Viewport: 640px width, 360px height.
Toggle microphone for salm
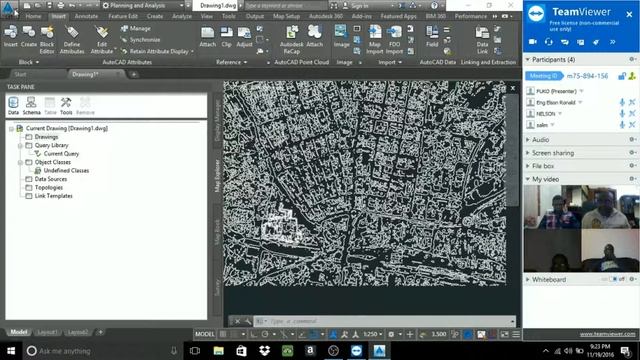coord(622,125)
